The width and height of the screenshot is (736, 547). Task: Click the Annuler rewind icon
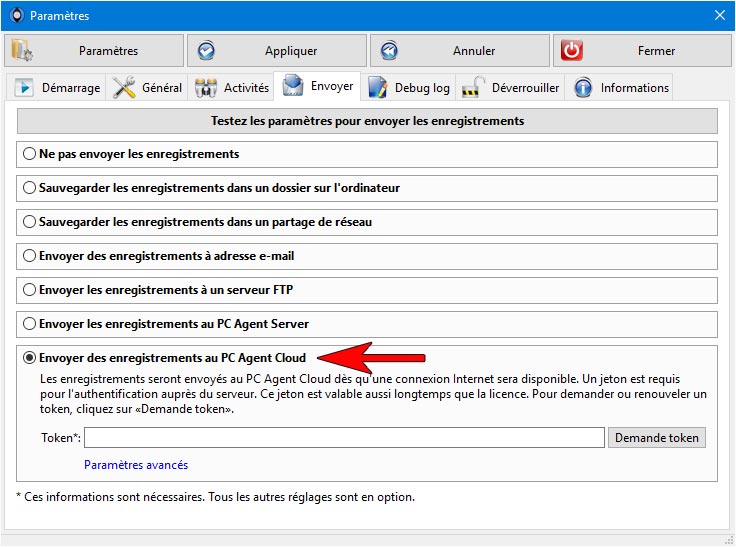(389, 51)
